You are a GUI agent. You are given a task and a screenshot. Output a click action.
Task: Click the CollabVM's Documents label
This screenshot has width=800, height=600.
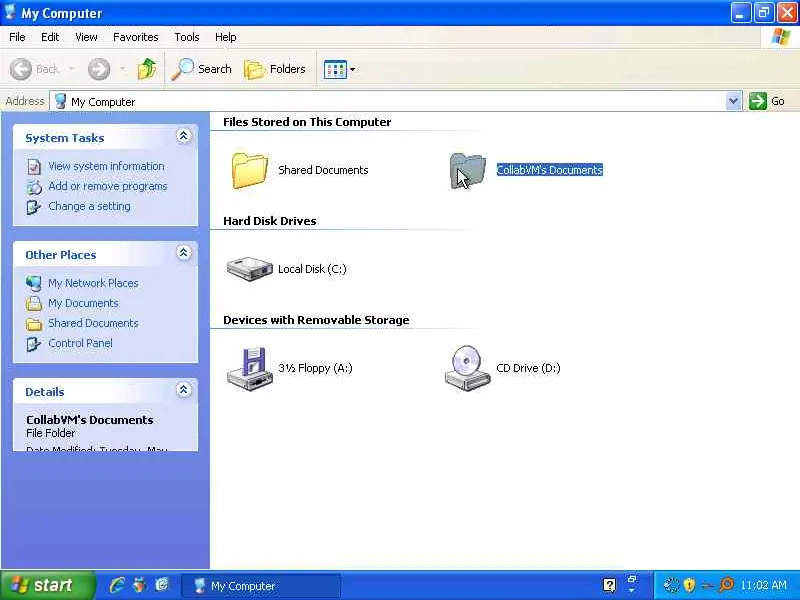pos(549,170)
